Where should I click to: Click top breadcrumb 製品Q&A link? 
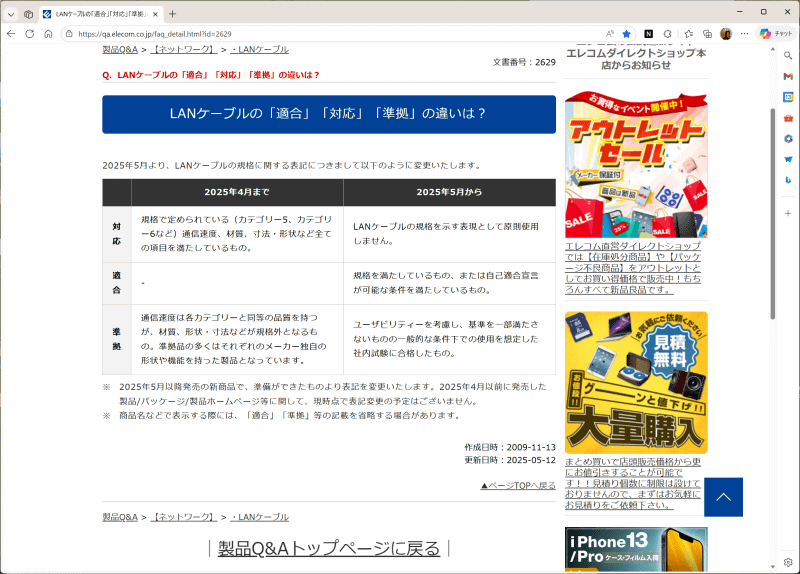coord(120,49)
